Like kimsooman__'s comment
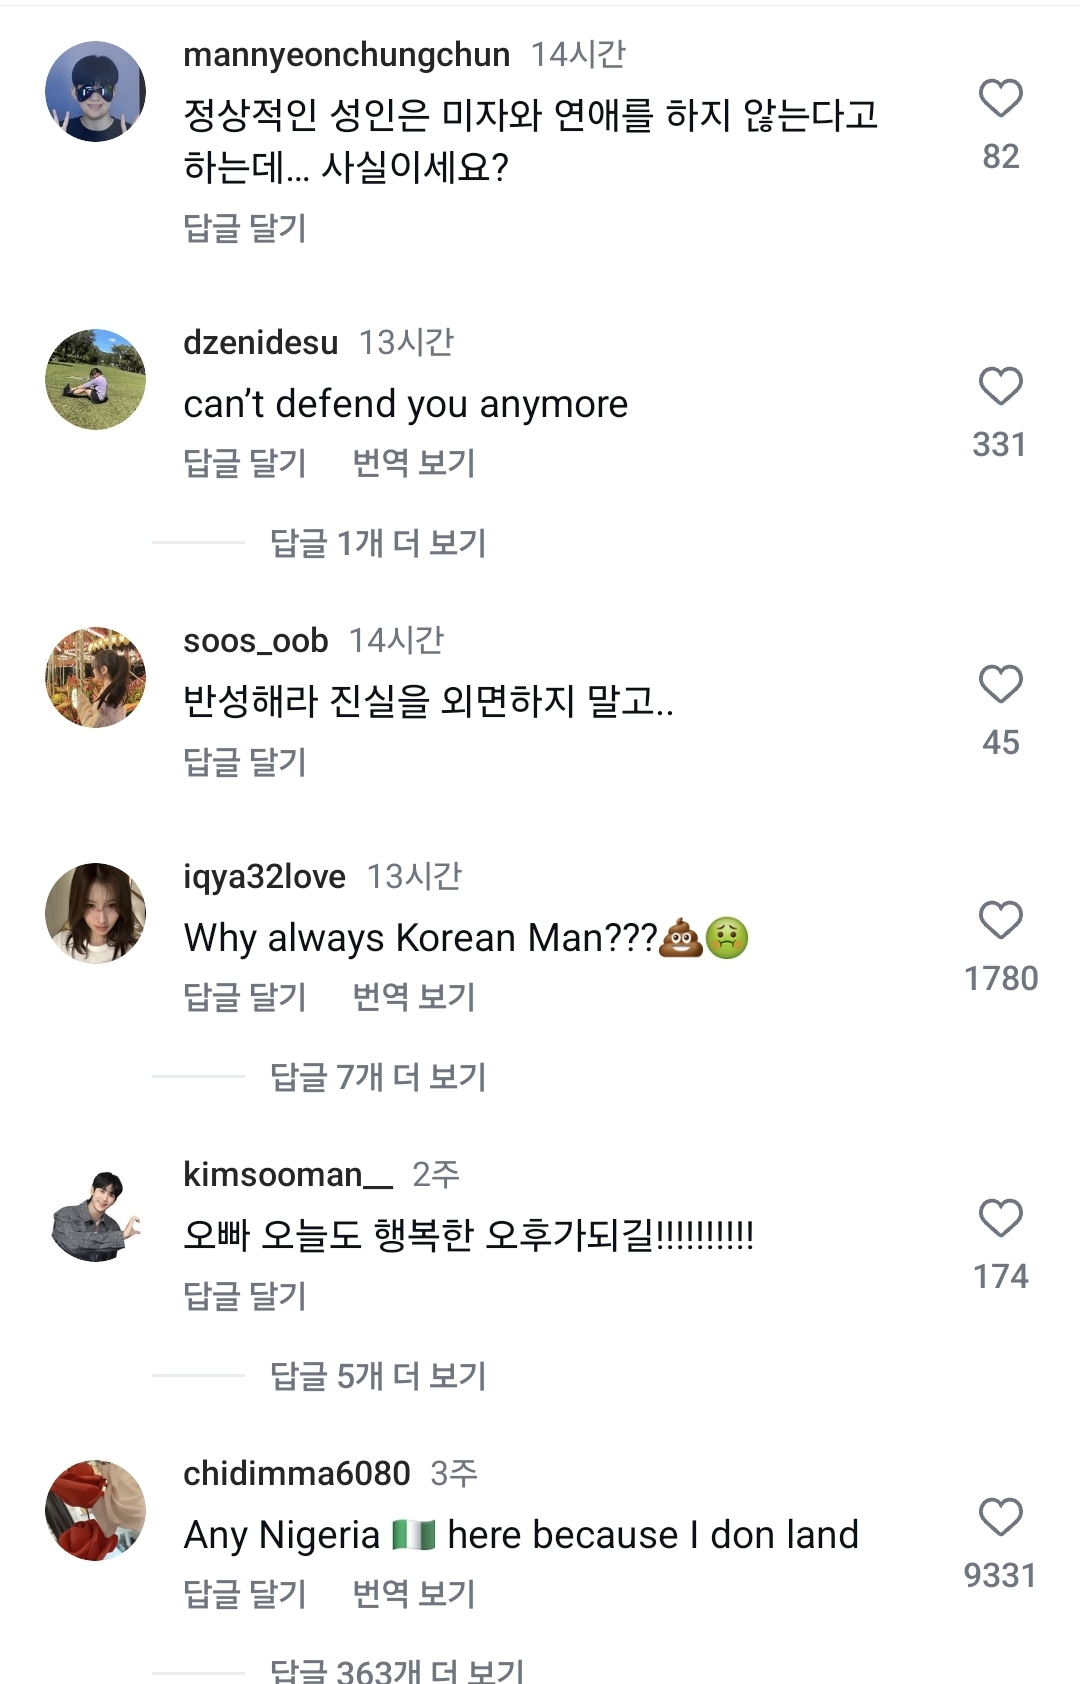1080x1684 pixels. pos(1000,1218)
